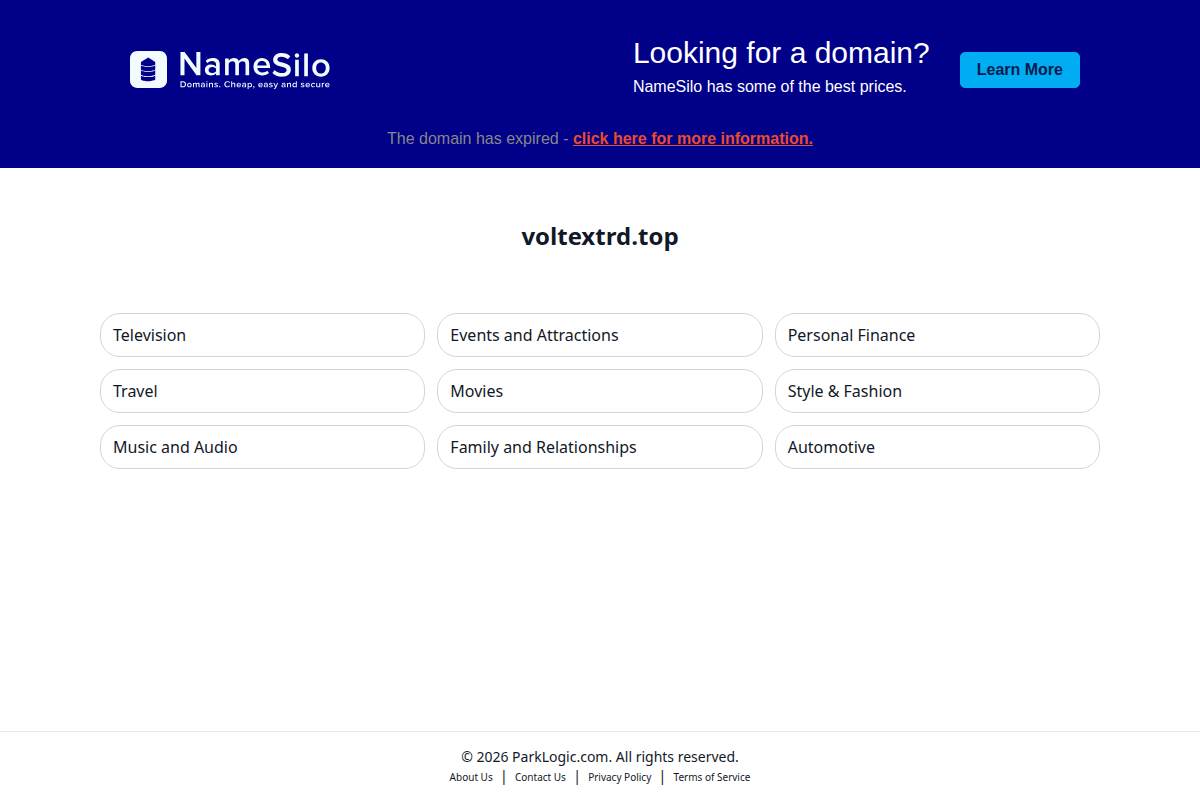Viewport: 1200px width, 800px height.
Task: Click the NameSilo wordmark text
Action: [x=254, y=66]
